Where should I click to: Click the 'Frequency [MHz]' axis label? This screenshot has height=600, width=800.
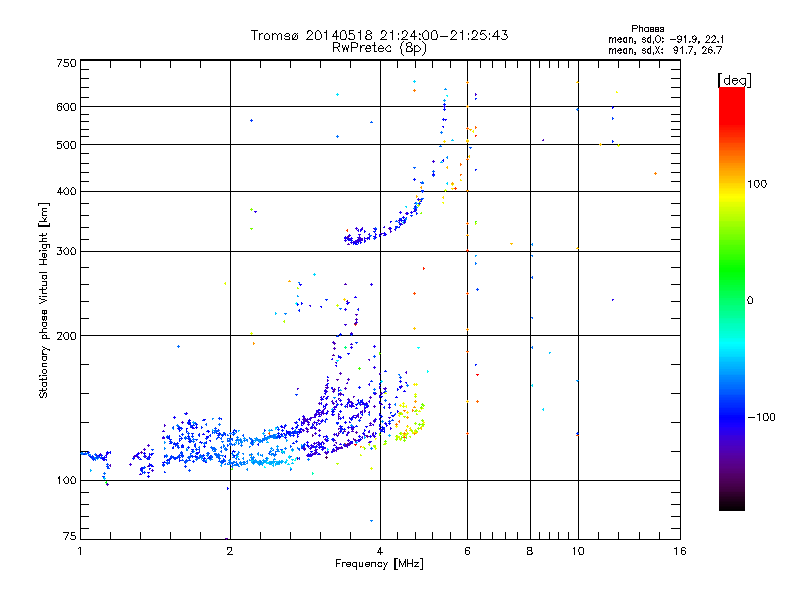[379, 564]
